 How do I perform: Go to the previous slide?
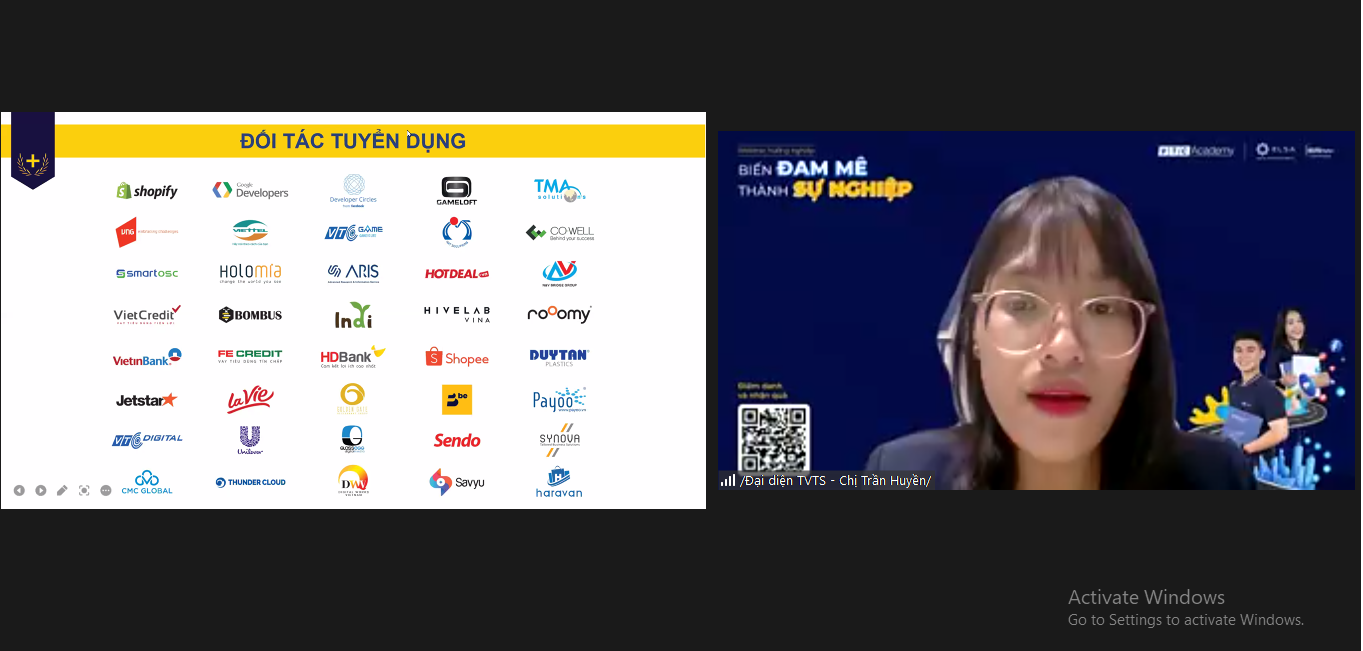[19, 490]
